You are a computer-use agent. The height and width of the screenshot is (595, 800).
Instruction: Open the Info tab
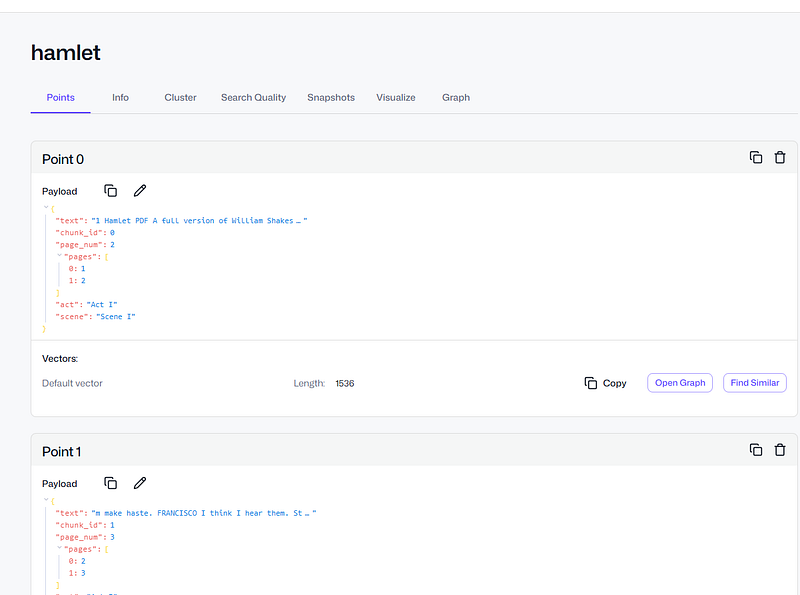[120, 97]
